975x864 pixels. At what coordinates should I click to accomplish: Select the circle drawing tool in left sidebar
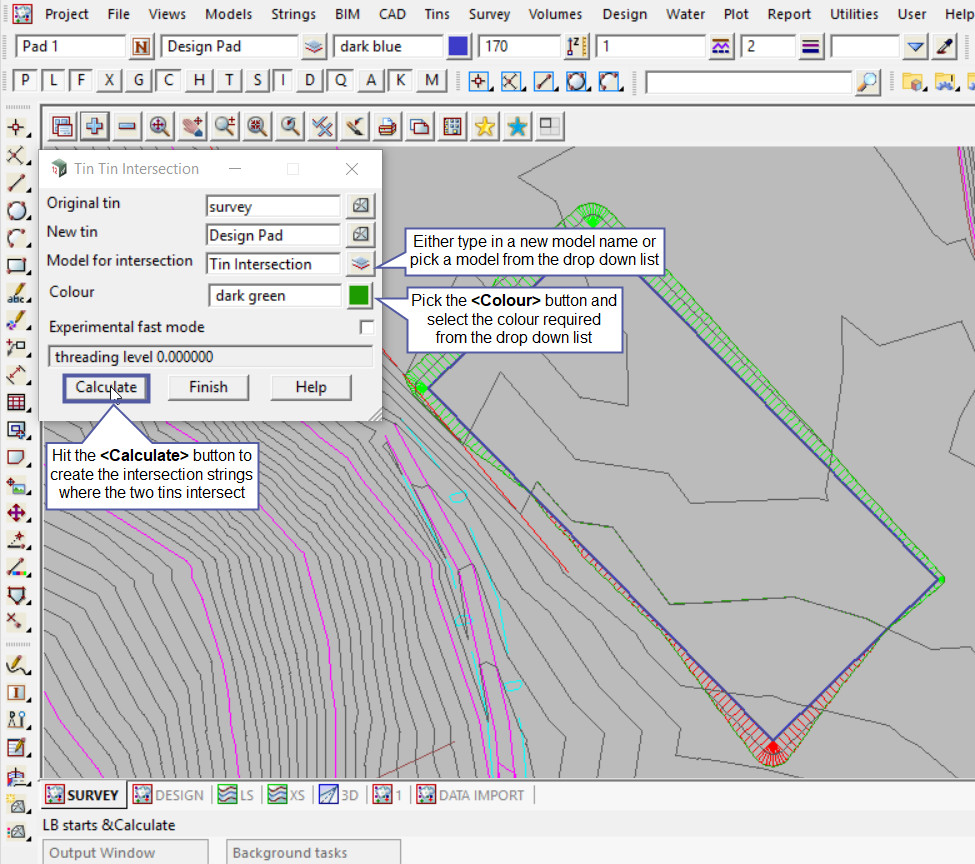tap(17, 211)
